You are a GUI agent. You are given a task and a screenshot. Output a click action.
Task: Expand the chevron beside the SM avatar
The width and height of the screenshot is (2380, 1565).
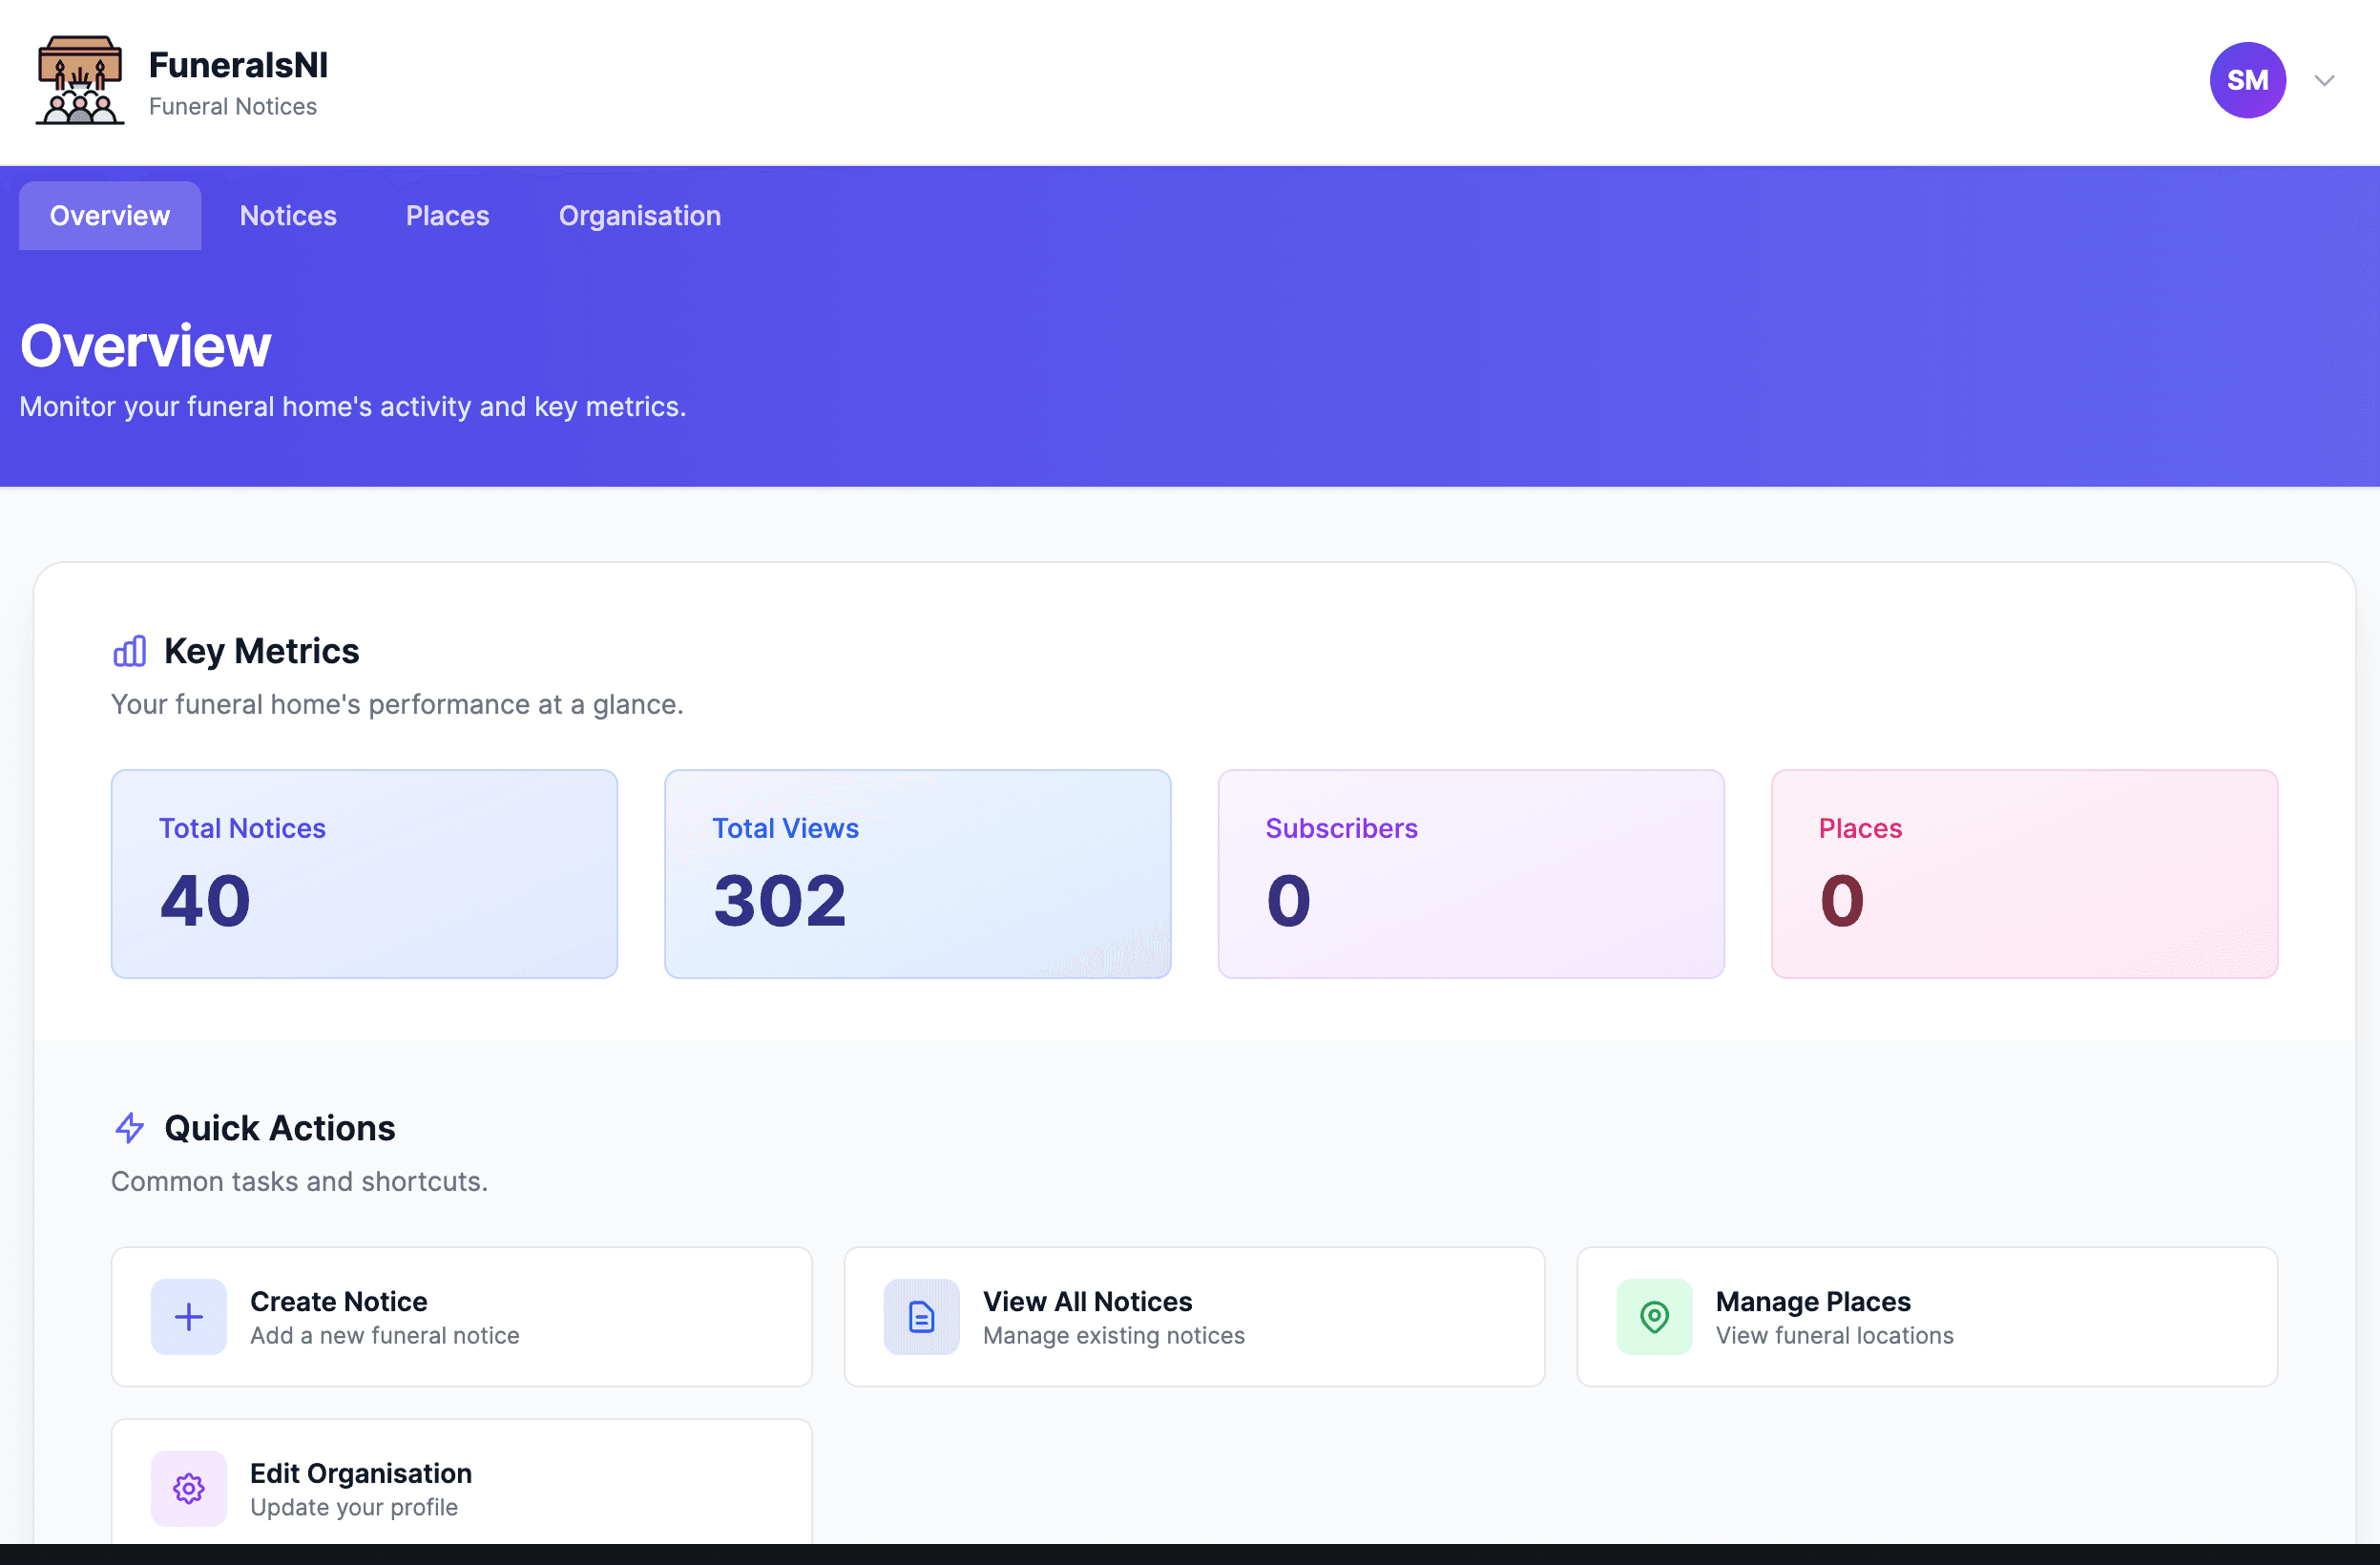click(x=2324, y=80)
